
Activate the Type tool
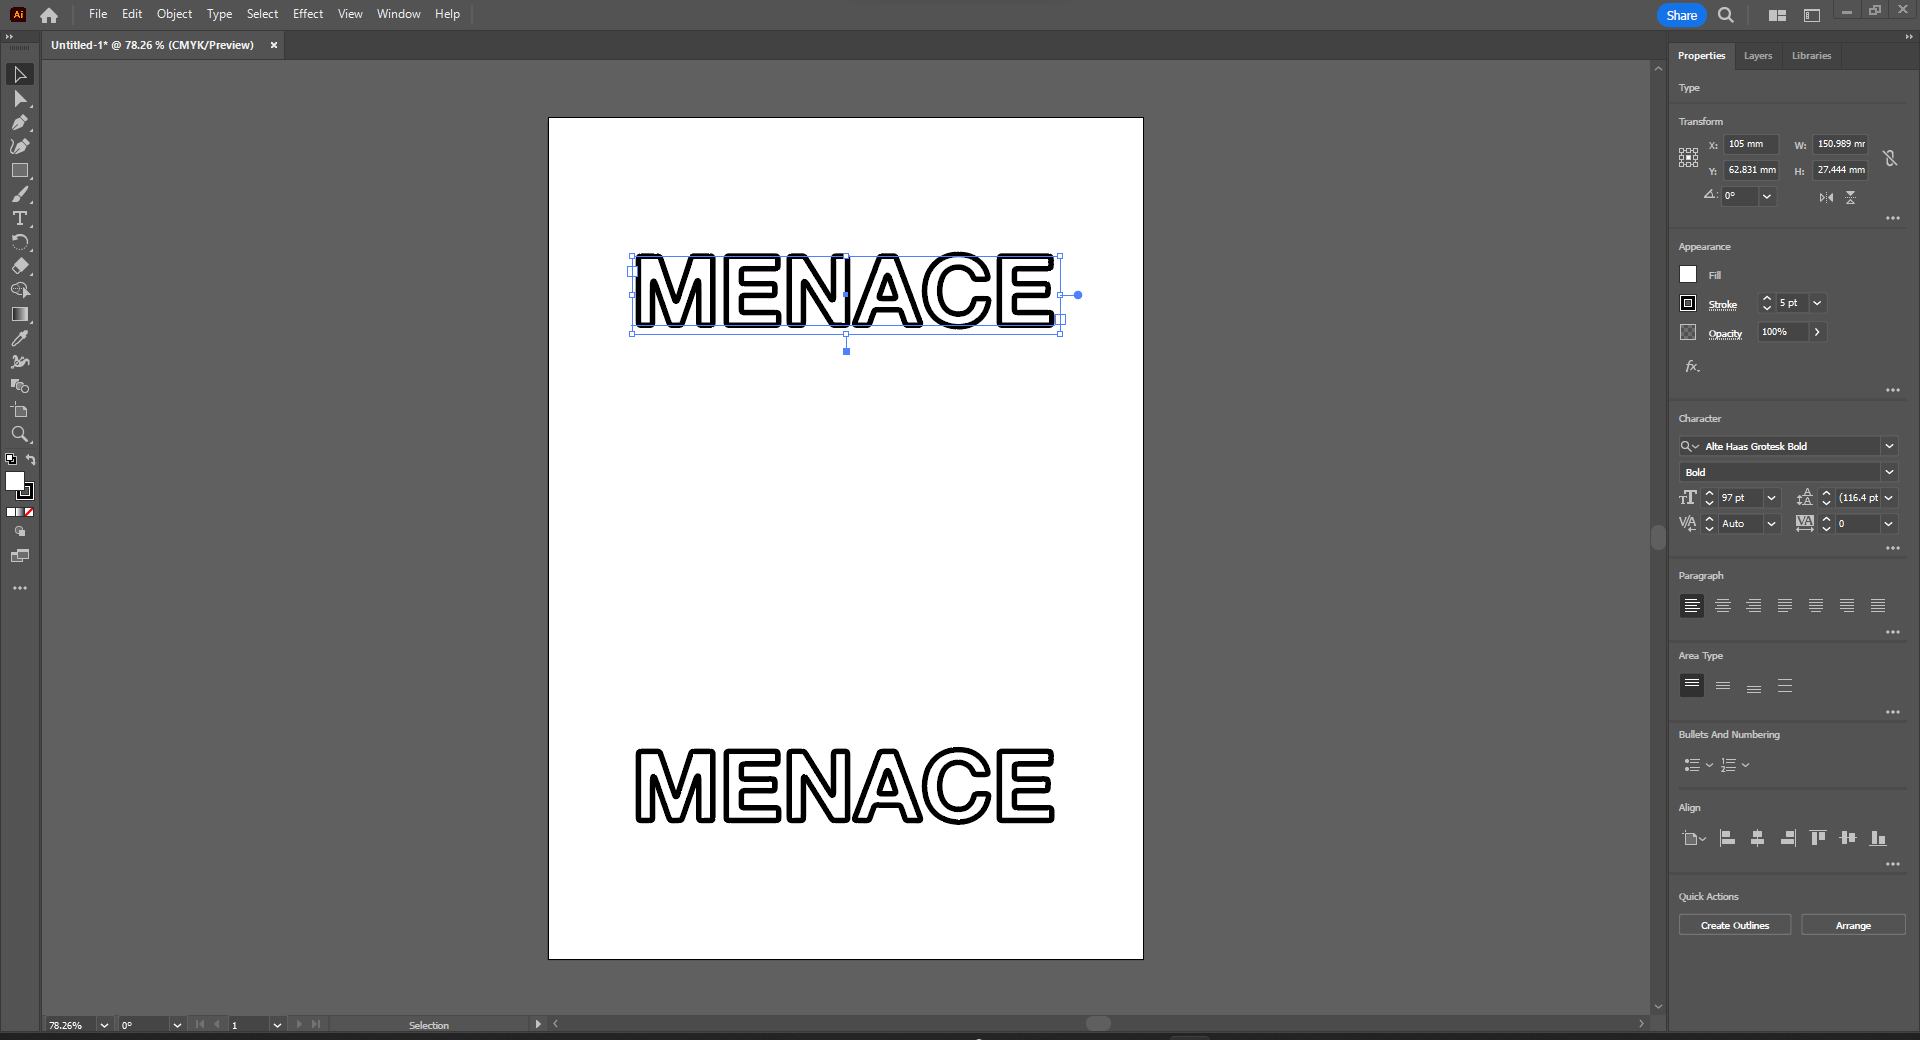[x=20, y=219]
